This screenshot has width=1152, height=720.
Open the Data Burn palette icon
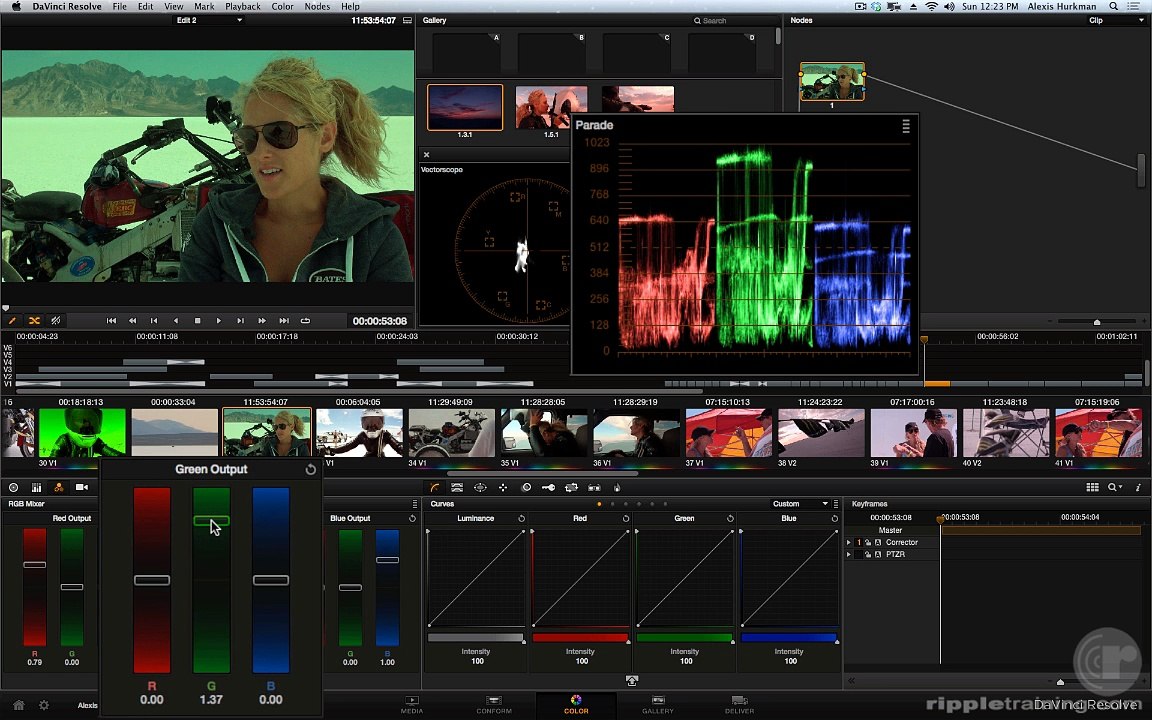(x=617, y=487)
